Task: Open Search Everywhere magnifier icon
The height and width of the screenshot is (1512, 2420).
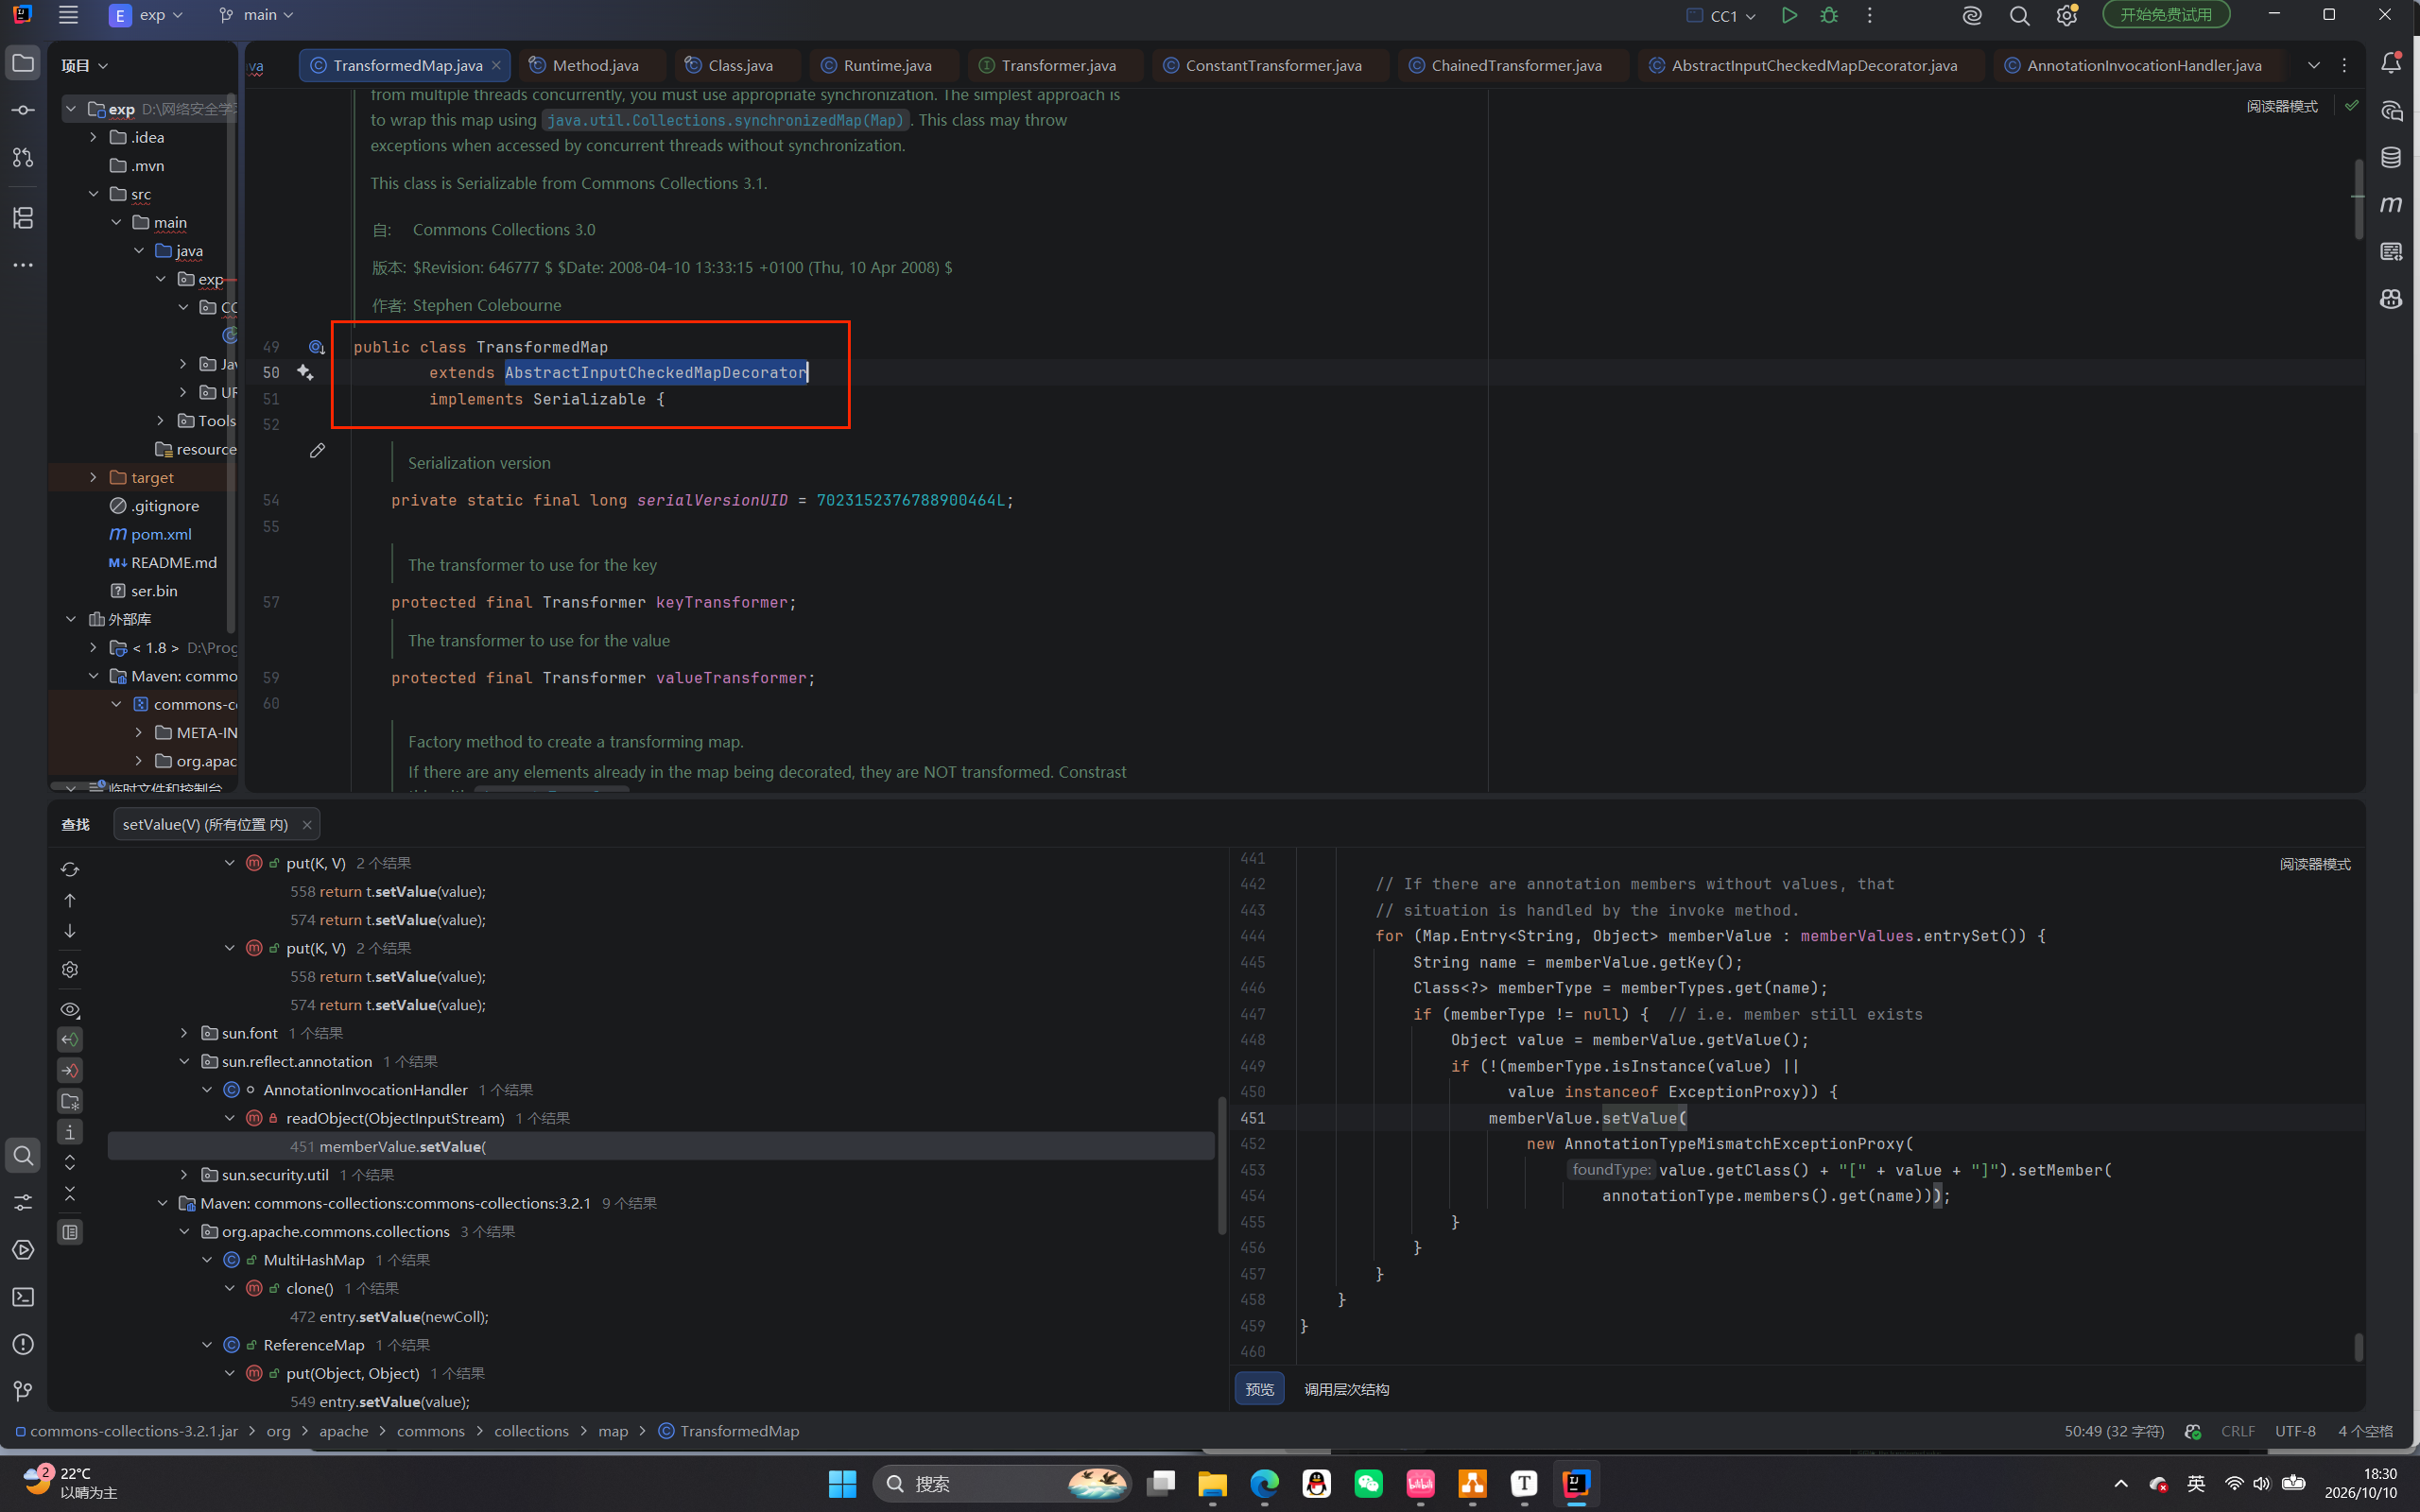Action: pos(2019,15)
